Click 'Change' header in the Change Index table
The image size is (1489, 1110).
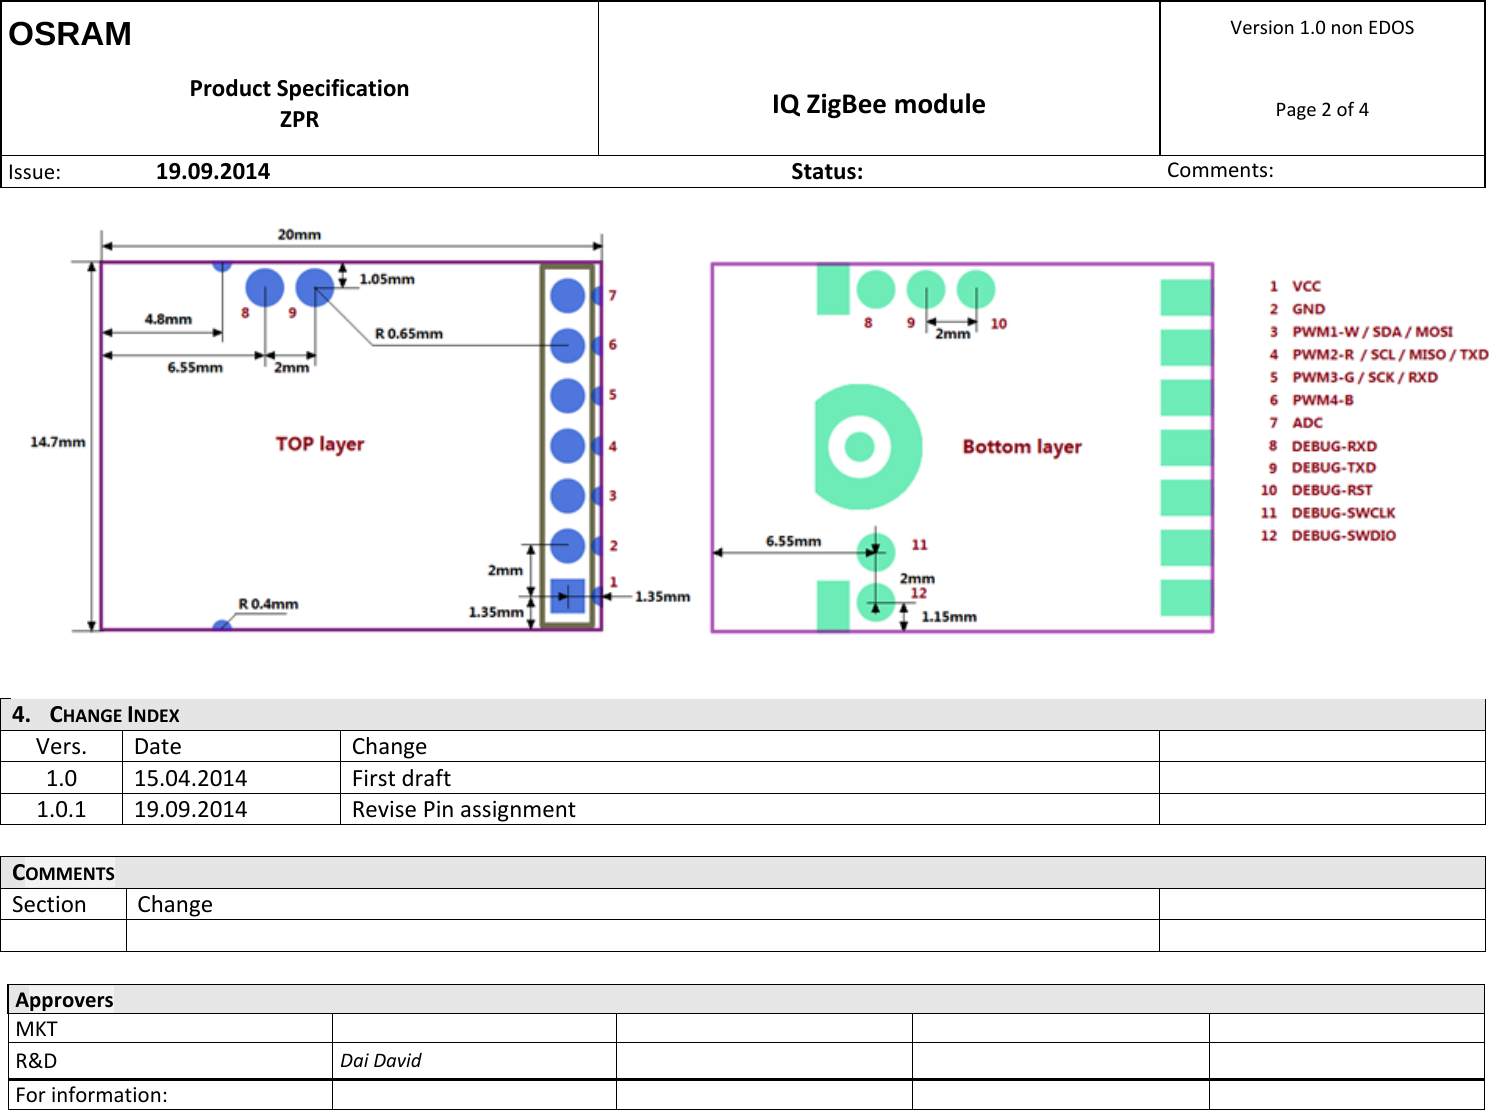pyautogui.click(x=389, y=747)
